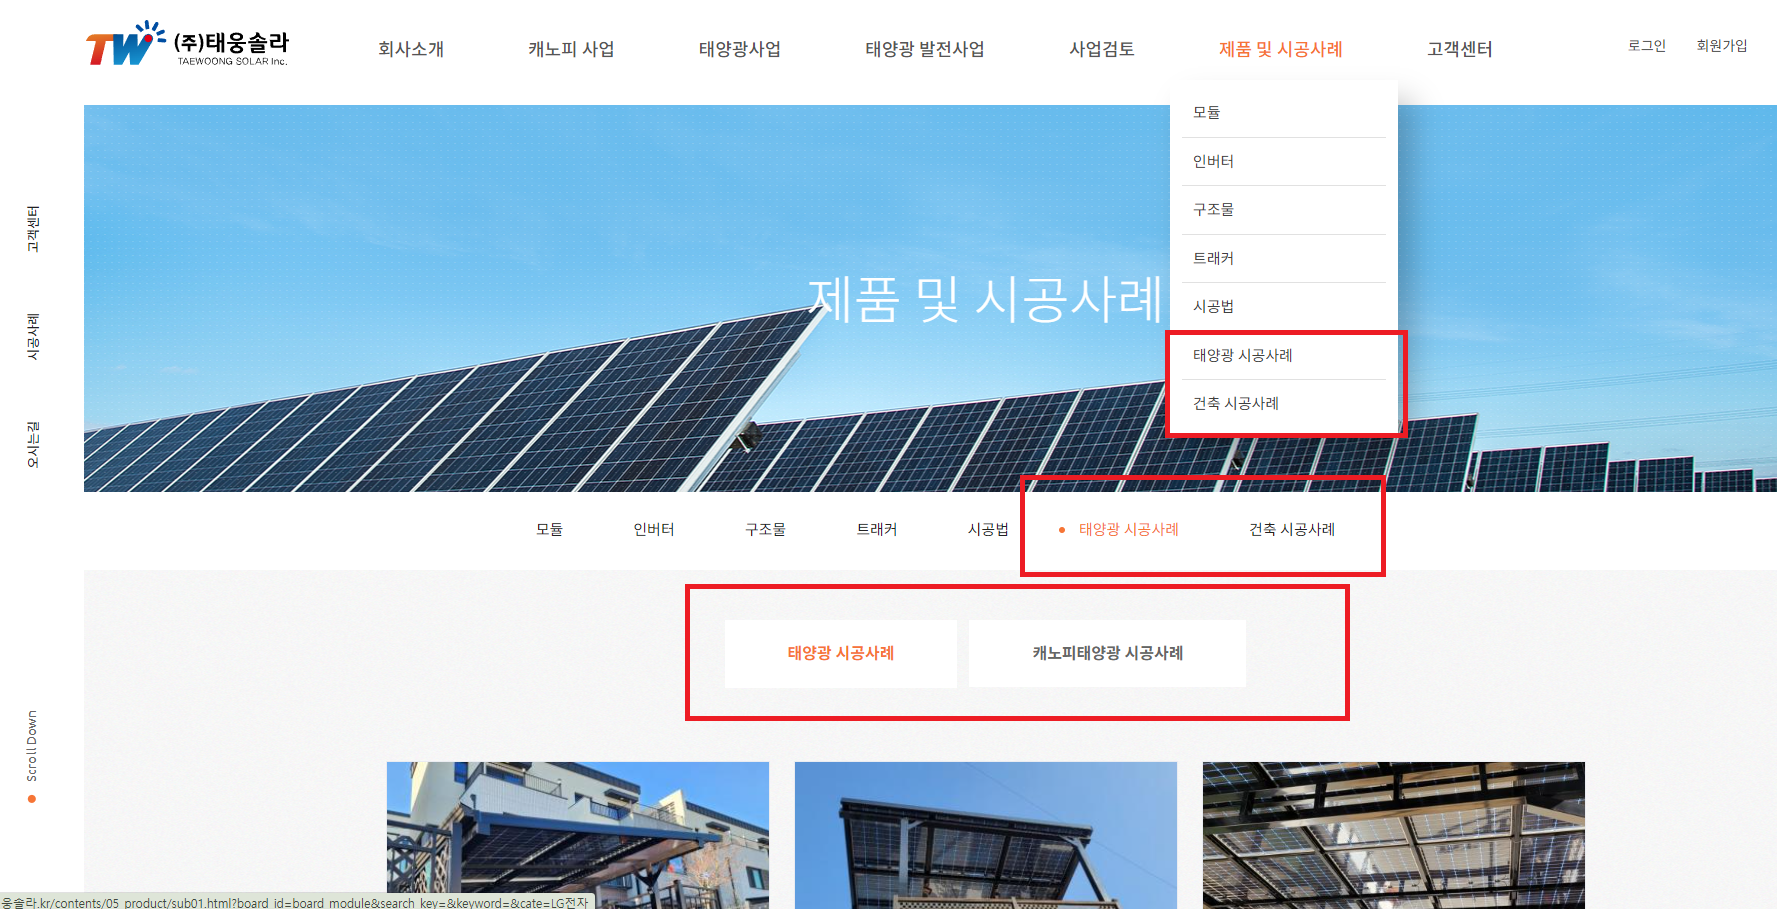The height and width of the screenshot is (909, 1777).
Task: Click the 고객센터 vertical sidebar link
Action: coord(33,229)
